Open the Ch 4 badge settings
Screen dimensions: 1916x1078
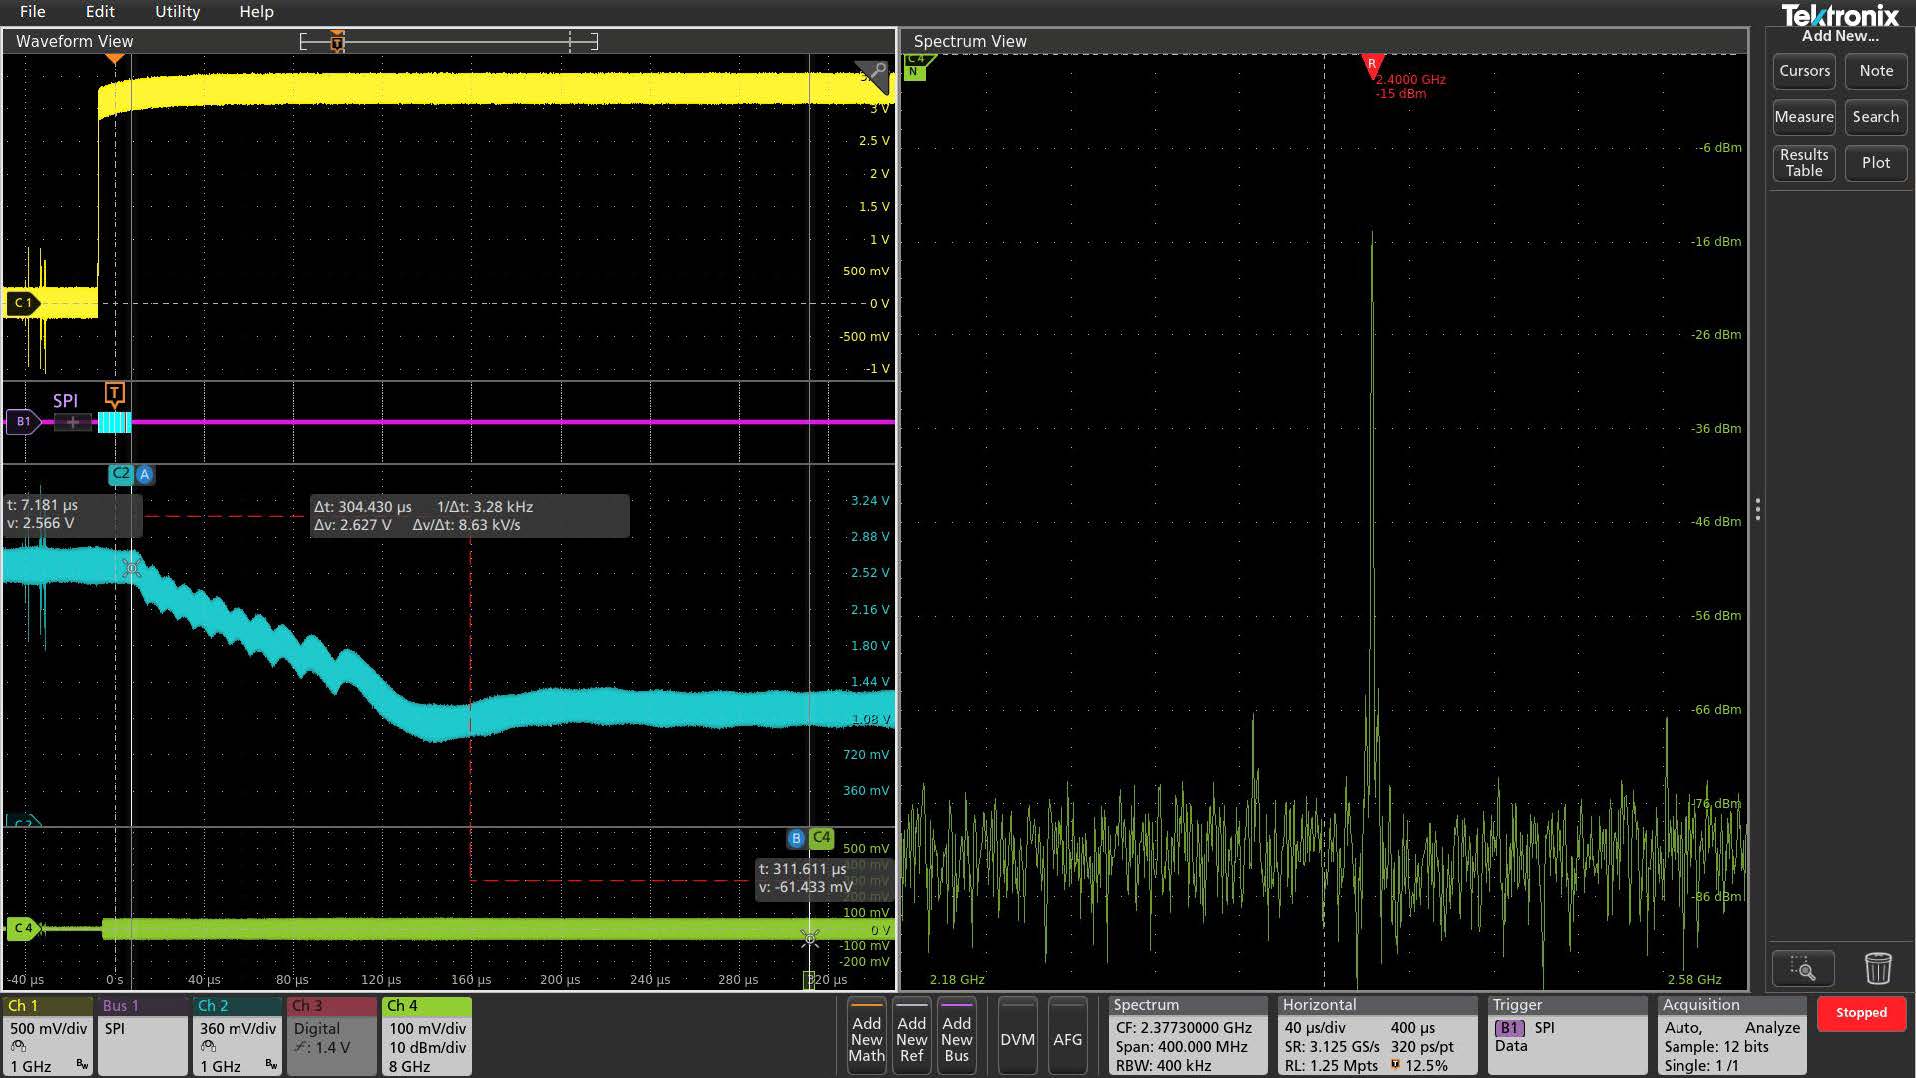427,1036
